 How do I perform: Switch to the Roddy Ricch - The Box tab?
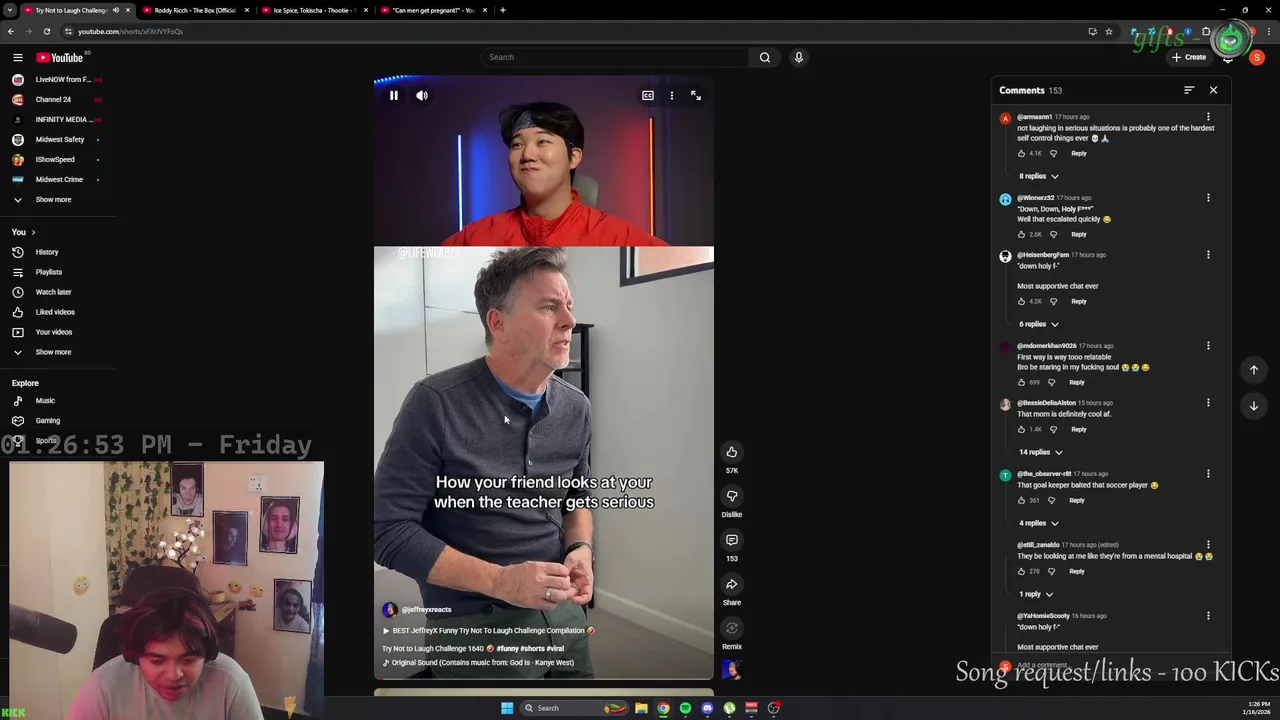(x=194, y=10)
